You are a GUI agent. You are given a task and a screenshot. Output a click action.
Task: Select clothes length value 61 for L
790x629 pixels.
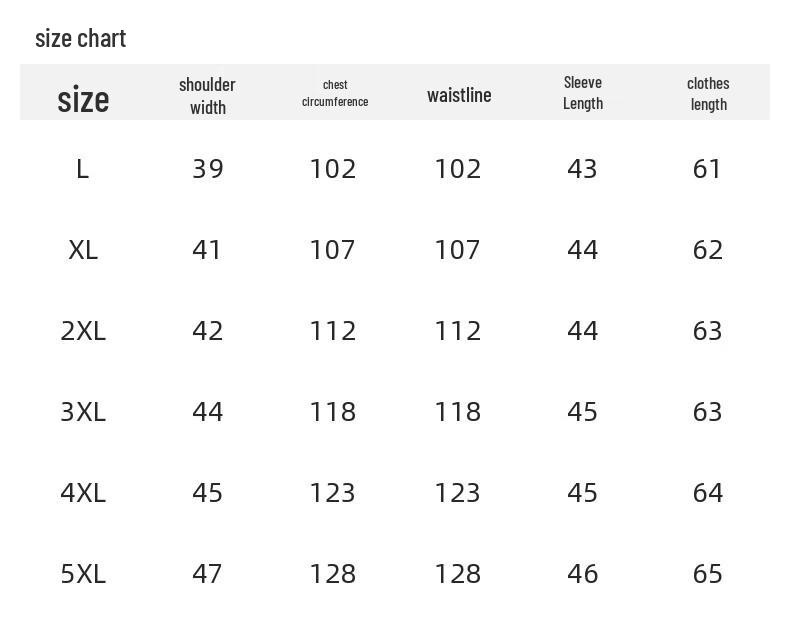(707, 169)
